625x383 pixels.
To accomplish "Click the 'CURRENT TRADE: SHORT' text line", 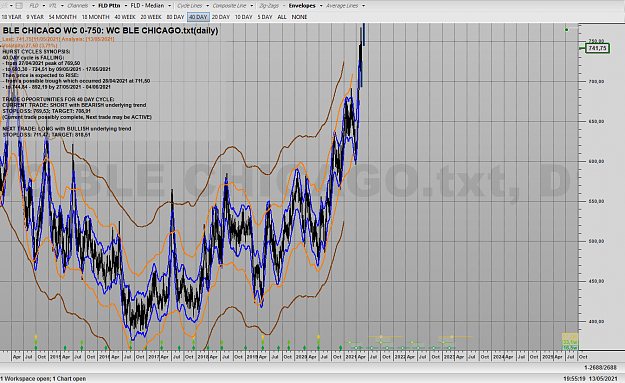I will 74,105.
